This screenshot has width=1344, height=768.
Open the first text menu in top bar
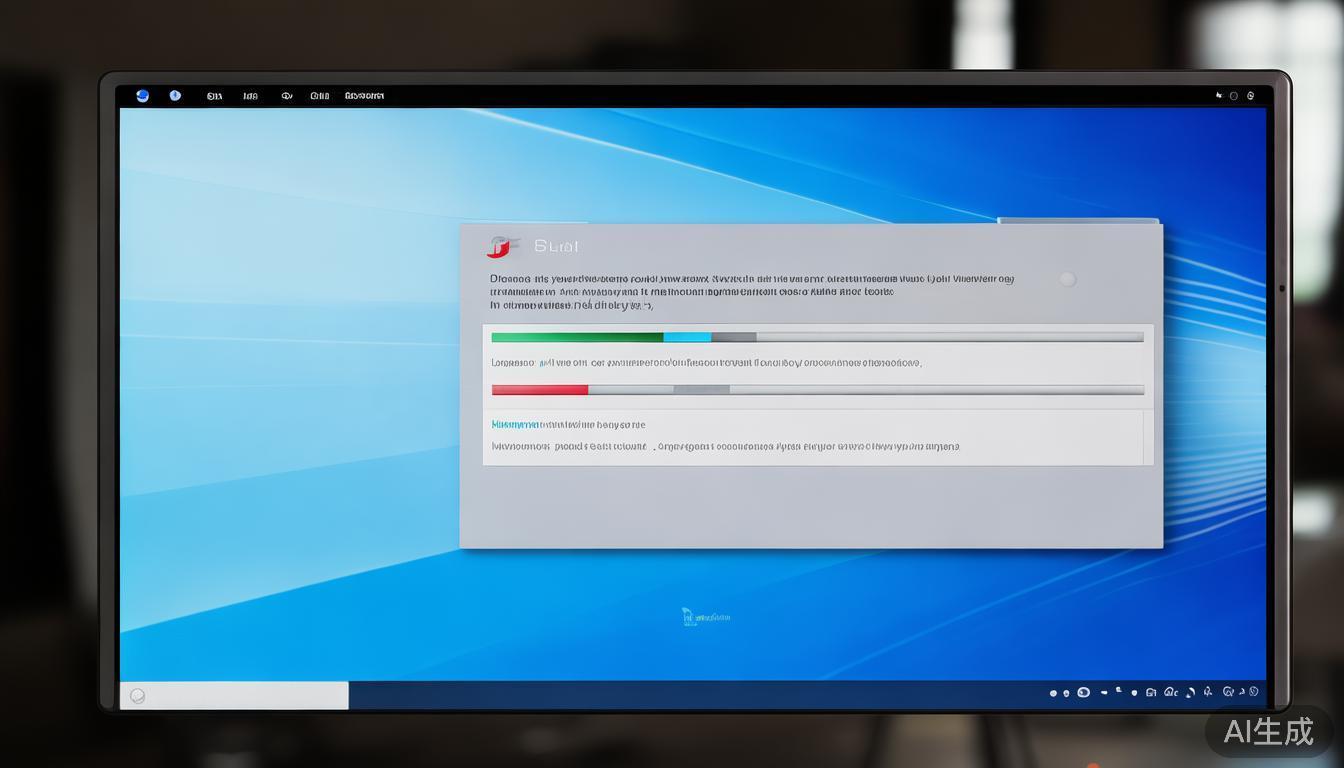click(214, 96)
